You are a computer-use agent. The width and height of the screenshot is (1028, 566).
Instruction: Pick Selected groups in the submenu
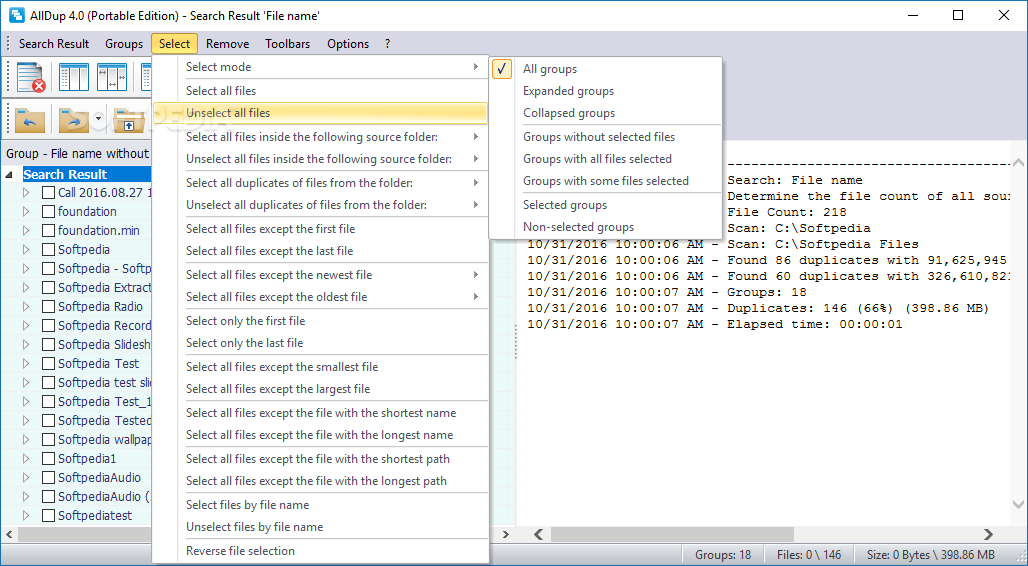coord(606,205)
